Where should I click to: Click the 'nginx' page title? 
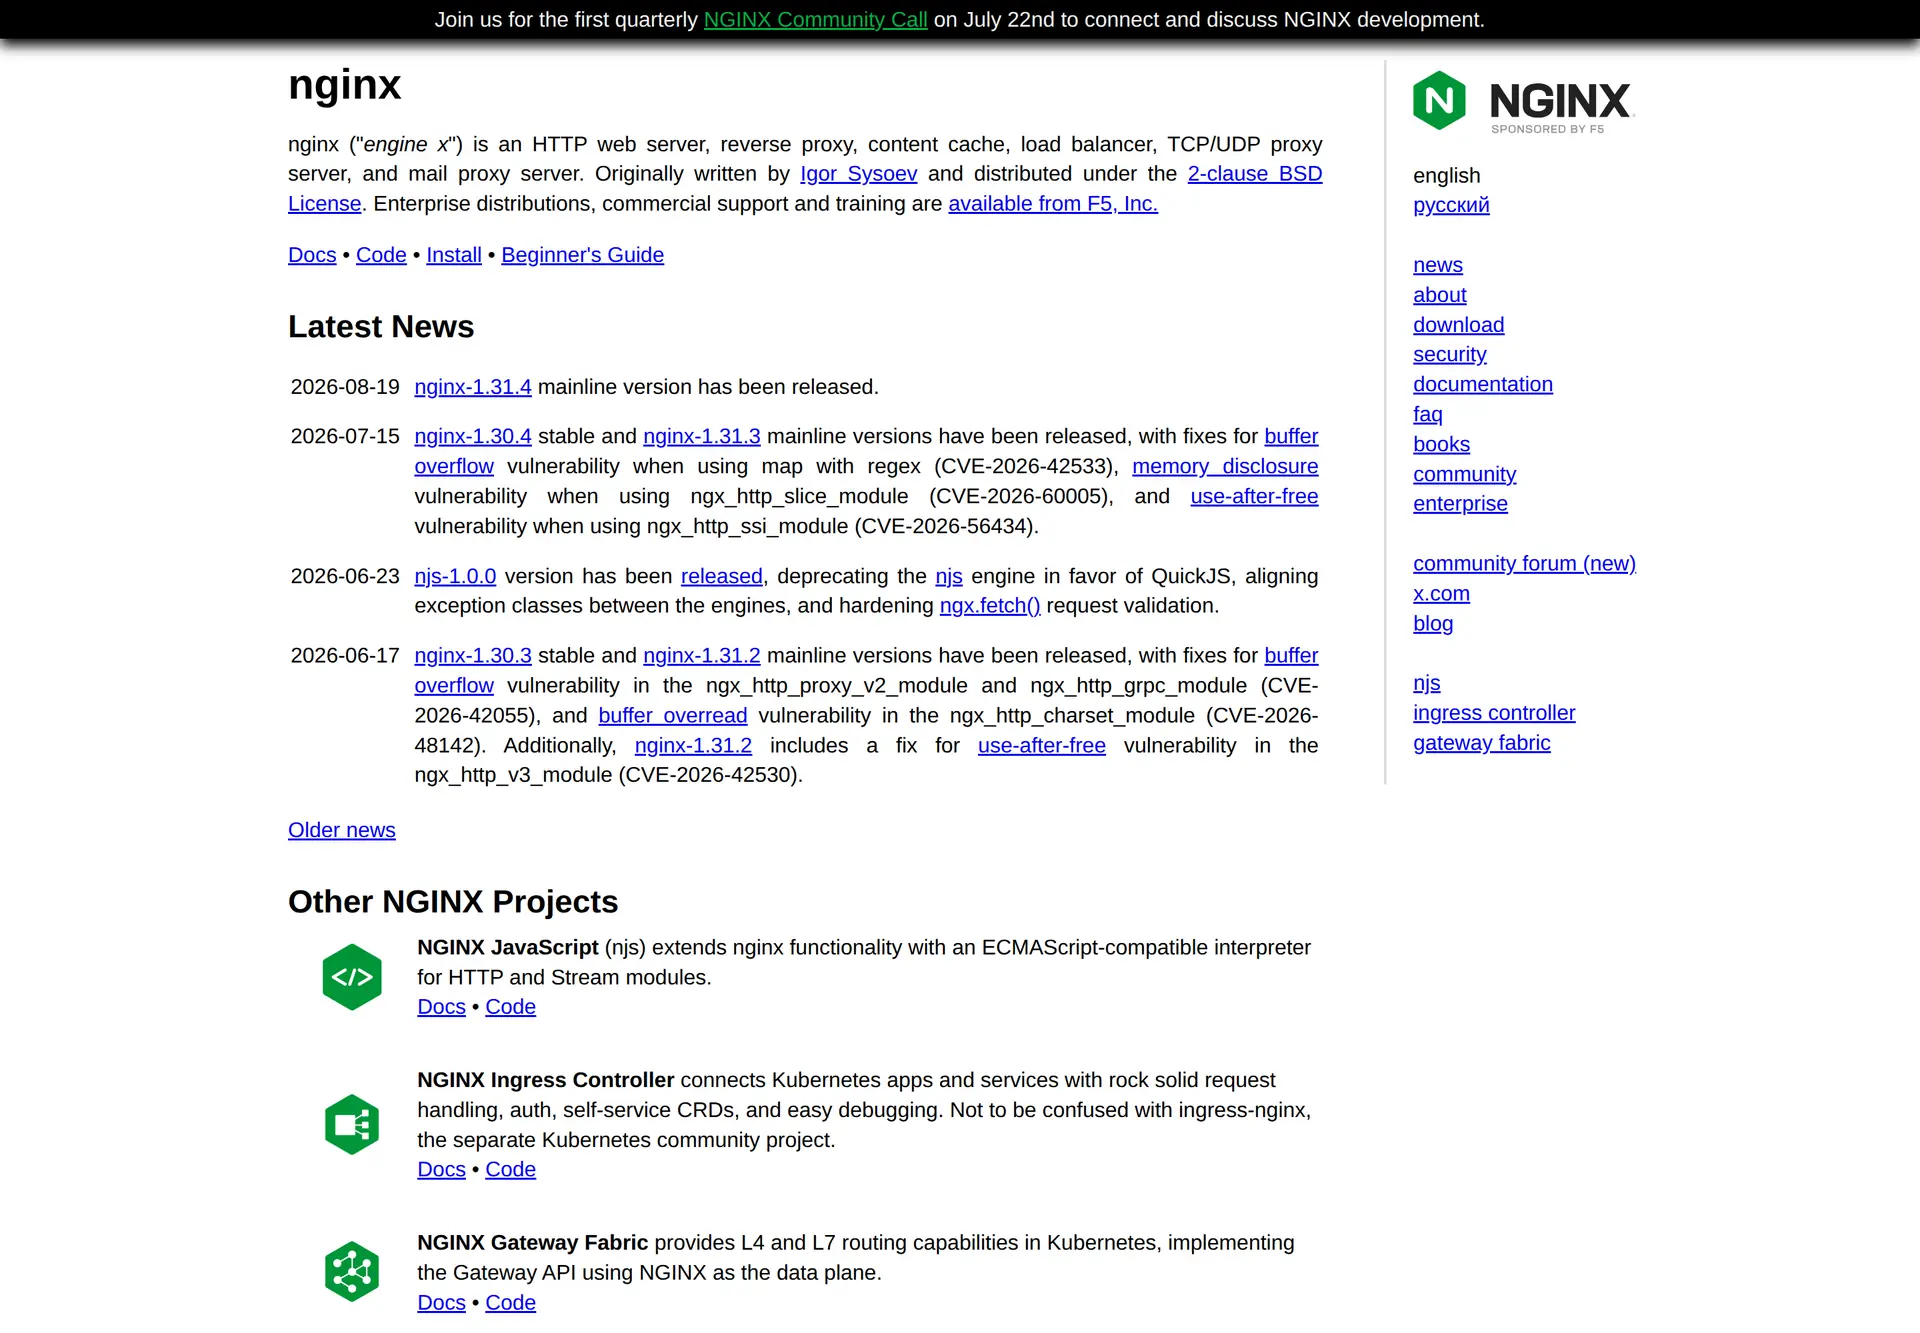pyautogui.click(x=345, y=85)
